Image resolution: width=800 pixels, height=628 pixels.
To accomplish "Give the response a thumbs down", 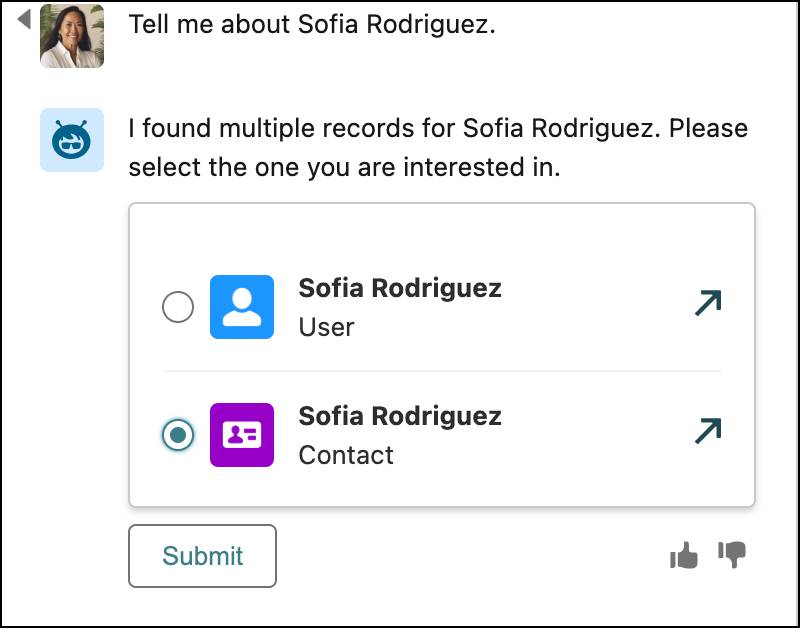I will pos(733,555).
